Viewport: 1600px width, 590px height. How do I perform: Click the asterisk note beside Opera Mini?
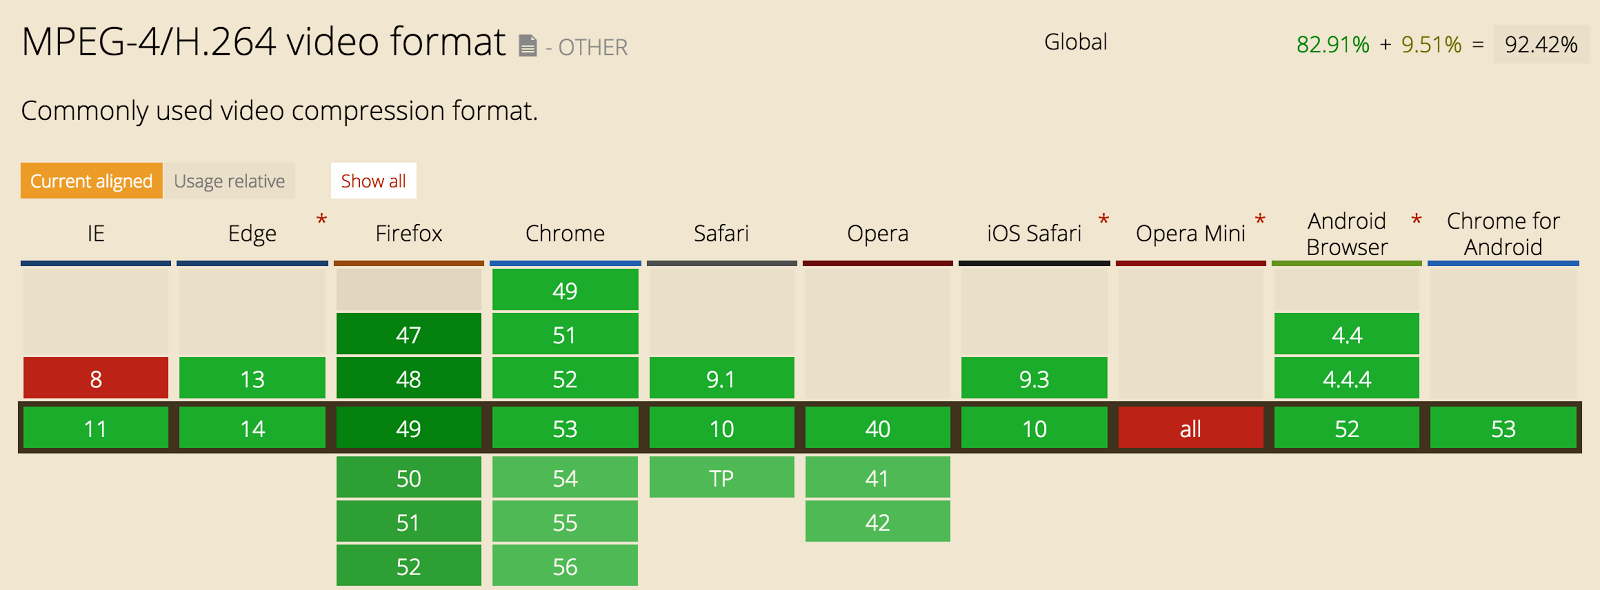click(x=1260, y=220)
